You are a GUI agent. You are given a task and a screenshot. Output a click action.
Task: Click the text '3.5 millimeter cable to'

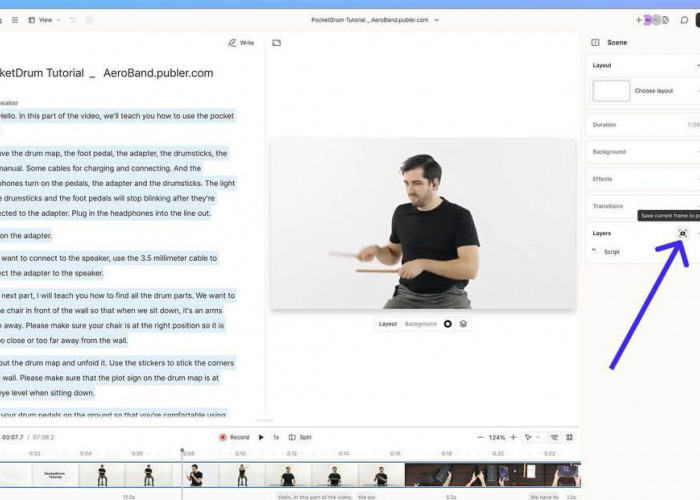(179, 258)
